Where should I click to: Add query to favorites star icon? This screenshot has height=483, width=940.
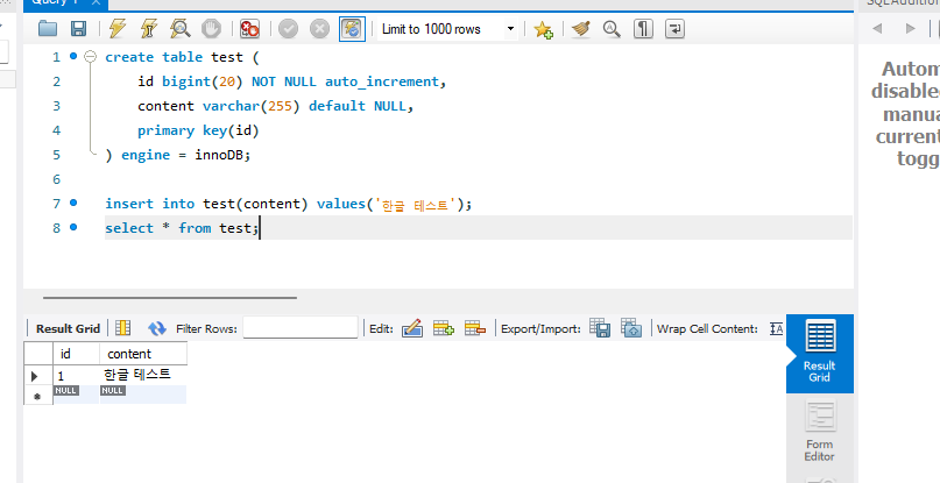click(x=543, y=29)
